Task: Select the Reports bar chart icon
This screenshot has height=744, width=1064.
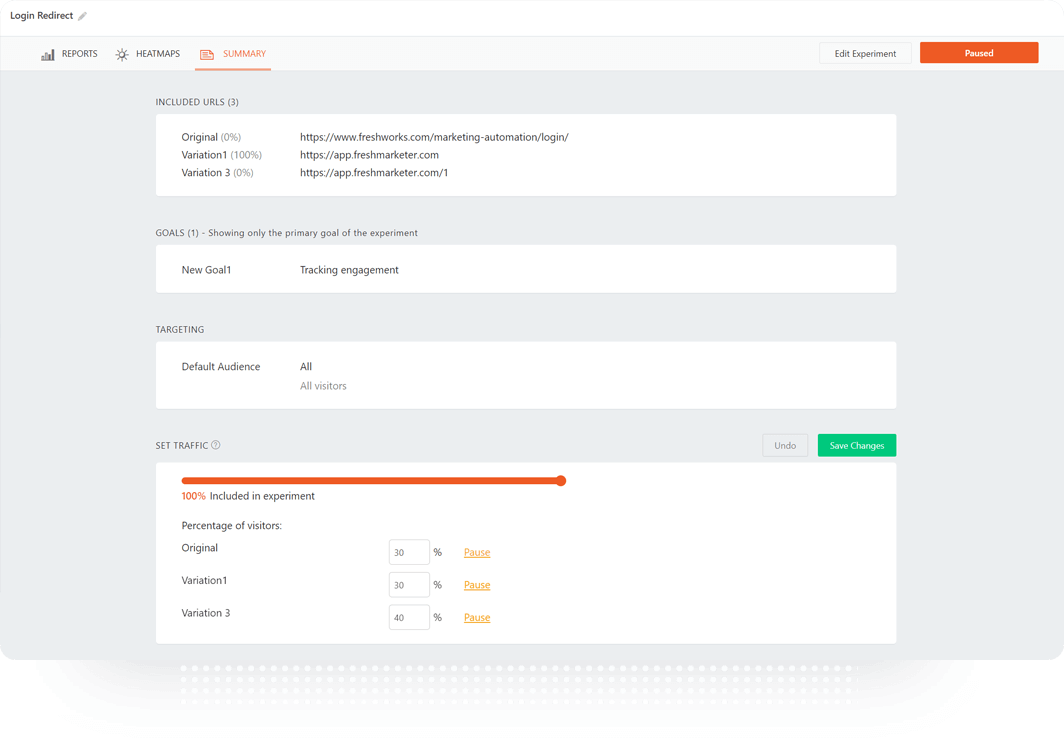Action: click(47, 54)
